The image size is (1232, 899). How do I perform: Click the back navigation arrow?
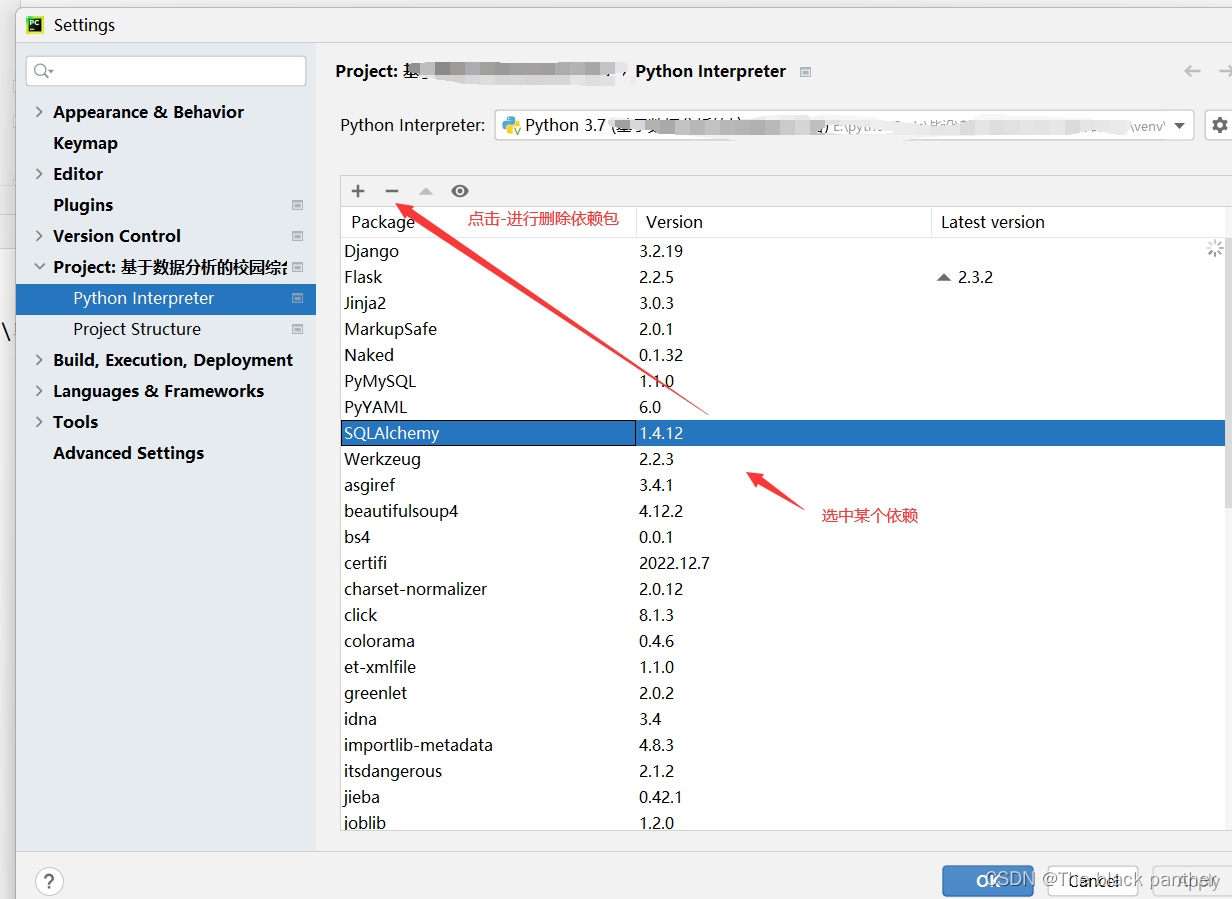[1192, 71]
